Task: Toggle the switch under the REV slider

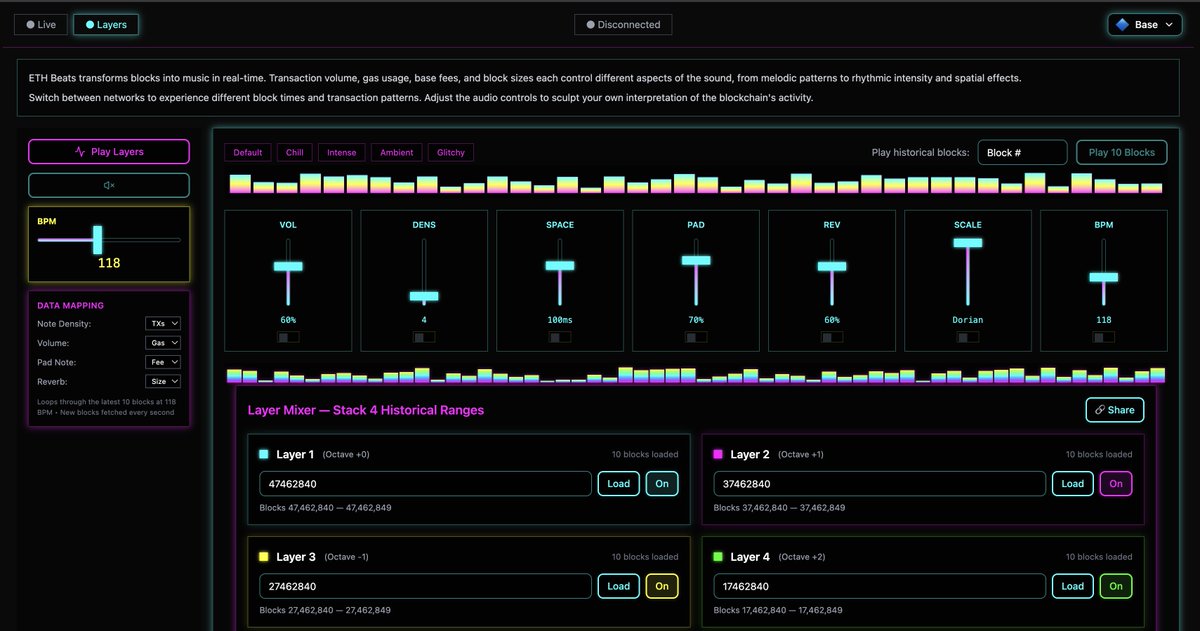Action: point(832,338)
